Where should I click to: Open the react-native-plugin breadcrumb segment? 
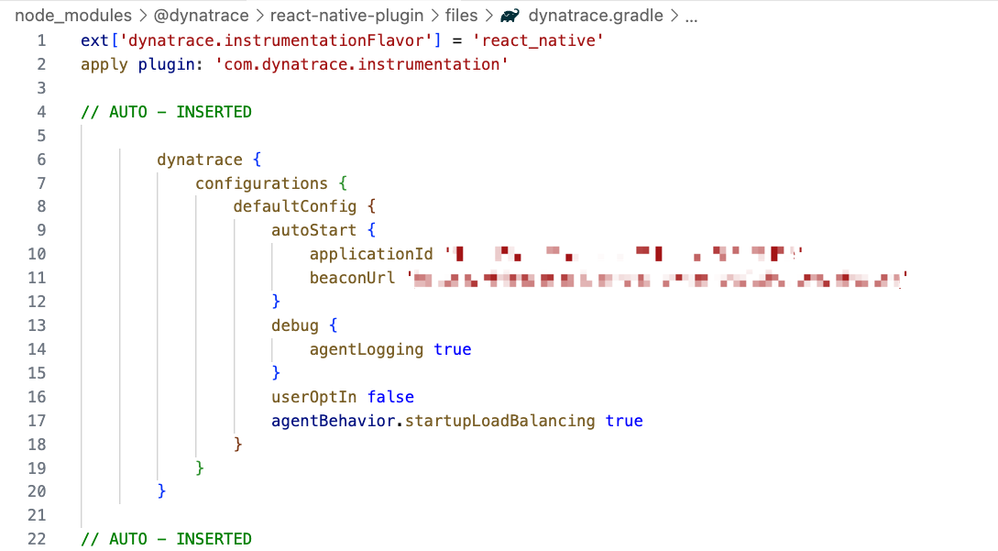(348, 16)
